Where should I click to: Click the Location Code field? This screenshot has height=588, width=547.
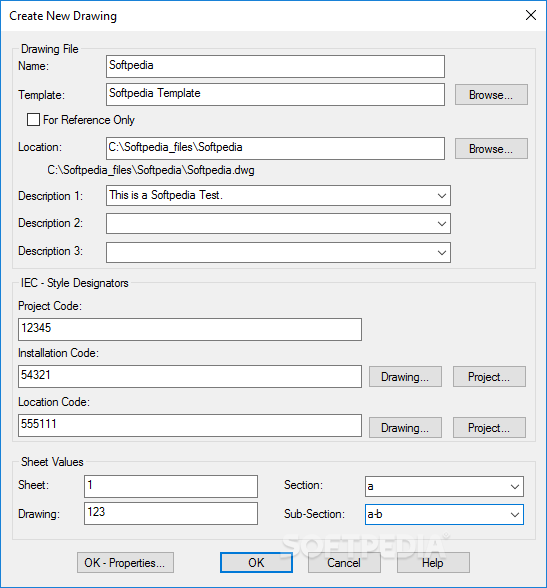coord(190,425)
